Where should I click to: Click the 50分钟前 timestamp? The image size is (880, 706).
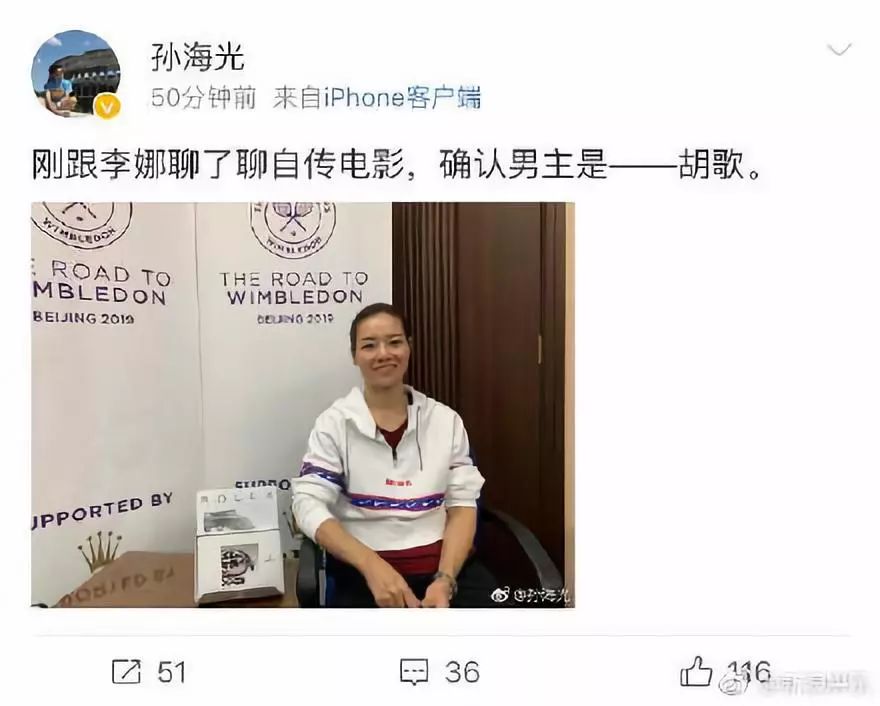tap(203, 98)
